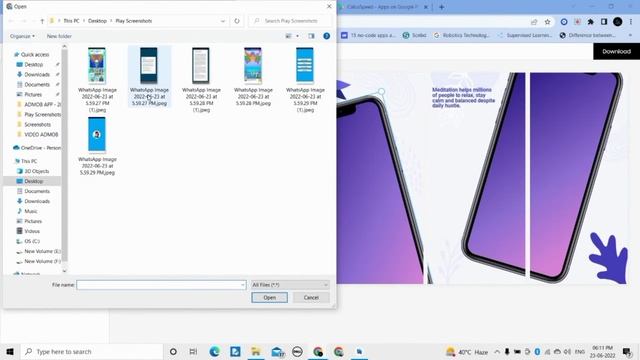Open the Chrome three-dot menu
The height and width of the screenshot is (360, 640).
631,22
